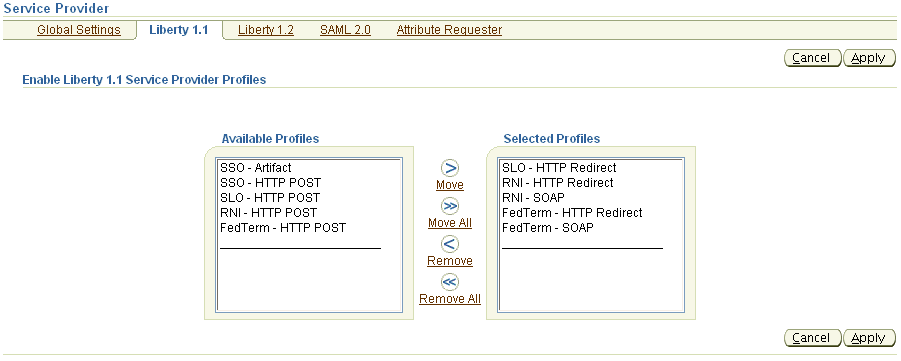Switch to the Liberty 1.2 tab

tap(265, 30)
